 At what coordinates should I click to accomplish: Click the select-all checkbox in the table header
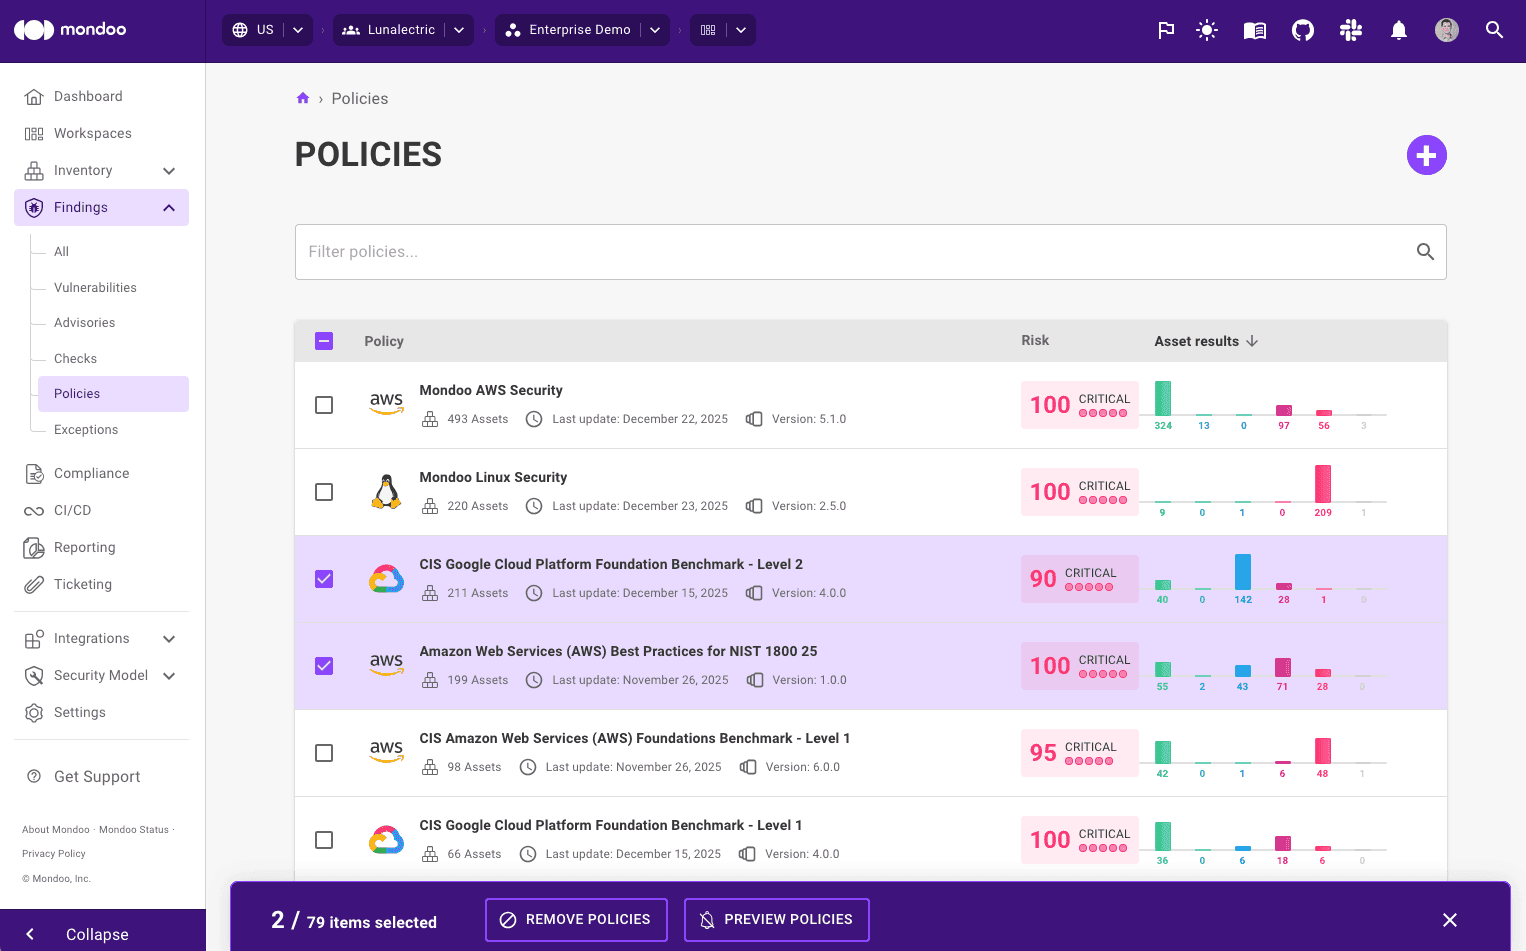(324, 340)
